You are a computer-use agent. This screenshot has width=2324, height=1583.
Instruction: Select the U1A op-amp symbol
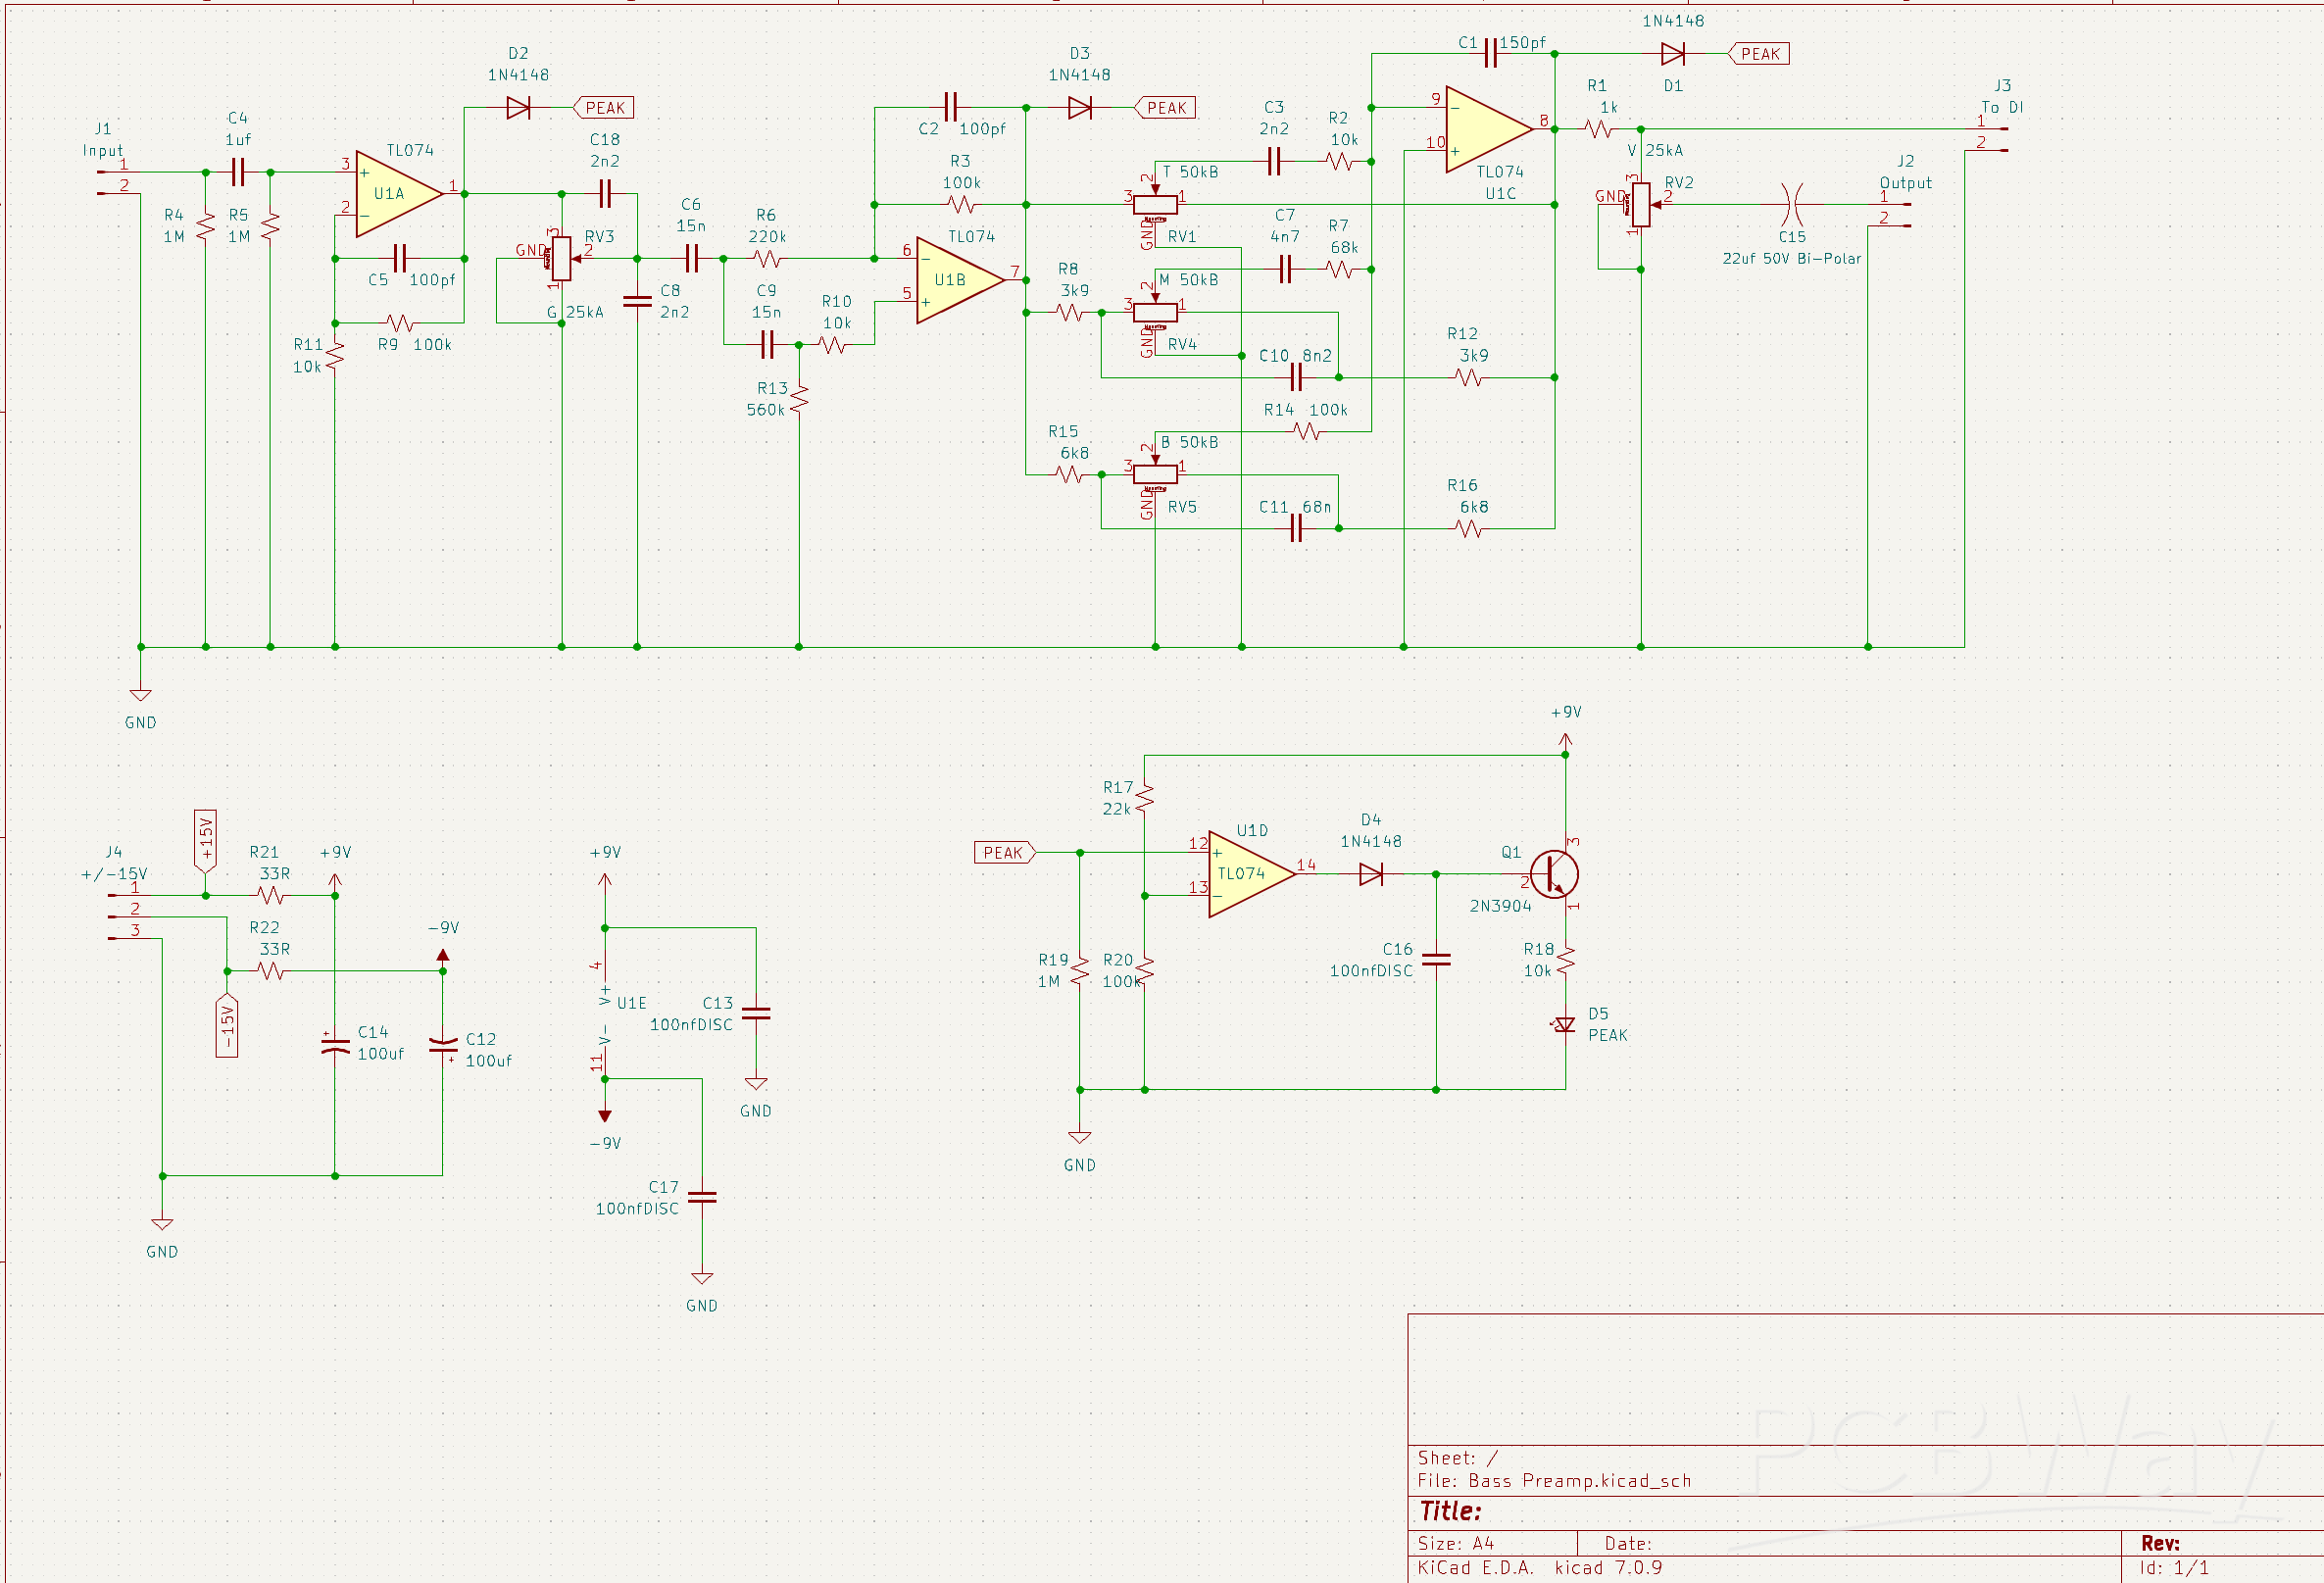[399, 194]
